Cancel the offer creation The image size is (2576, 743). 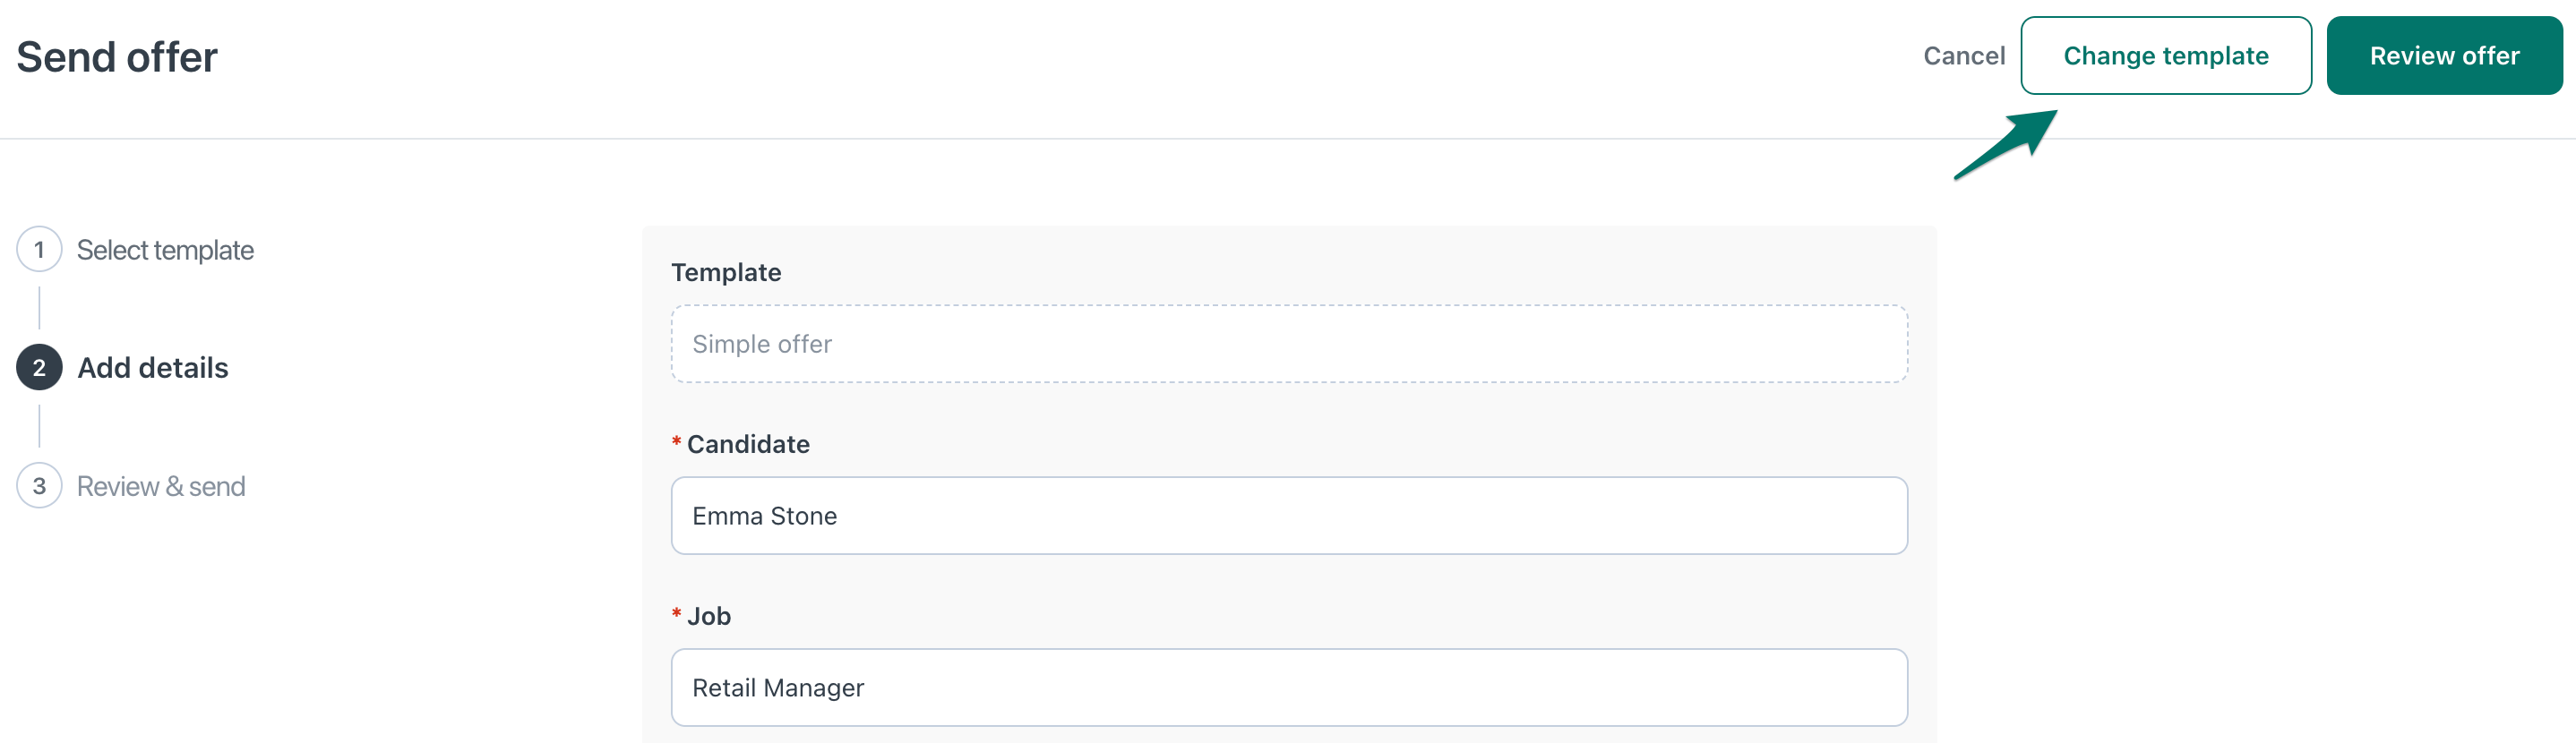pyautogui.click(x=1963, y=55)
